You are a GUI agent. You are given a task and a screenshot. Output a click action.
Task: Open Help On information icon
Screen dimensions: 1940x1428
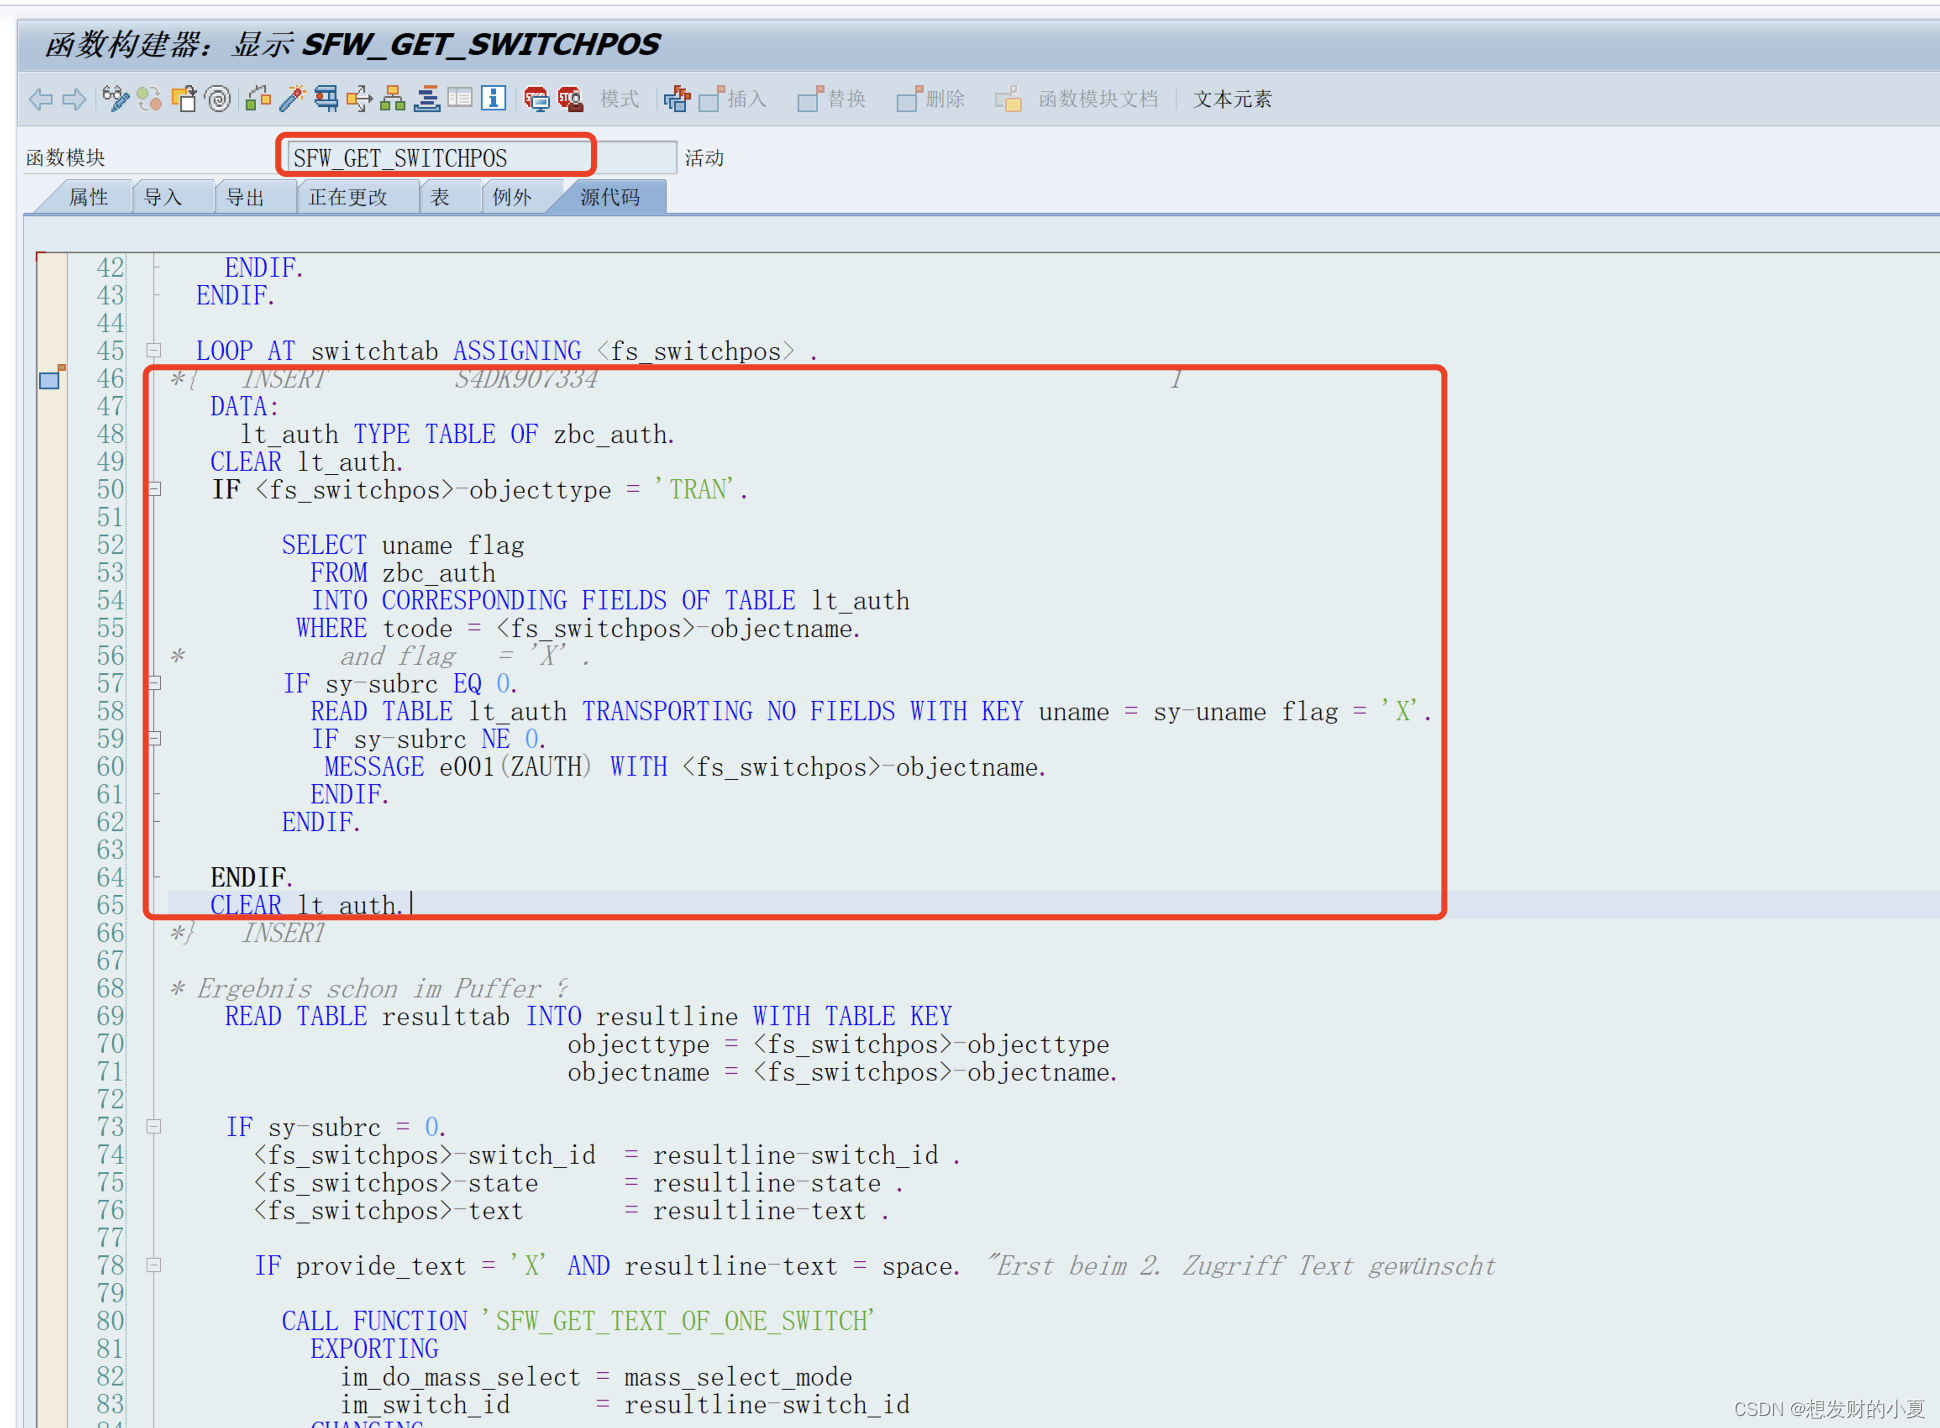coord(493,98)
